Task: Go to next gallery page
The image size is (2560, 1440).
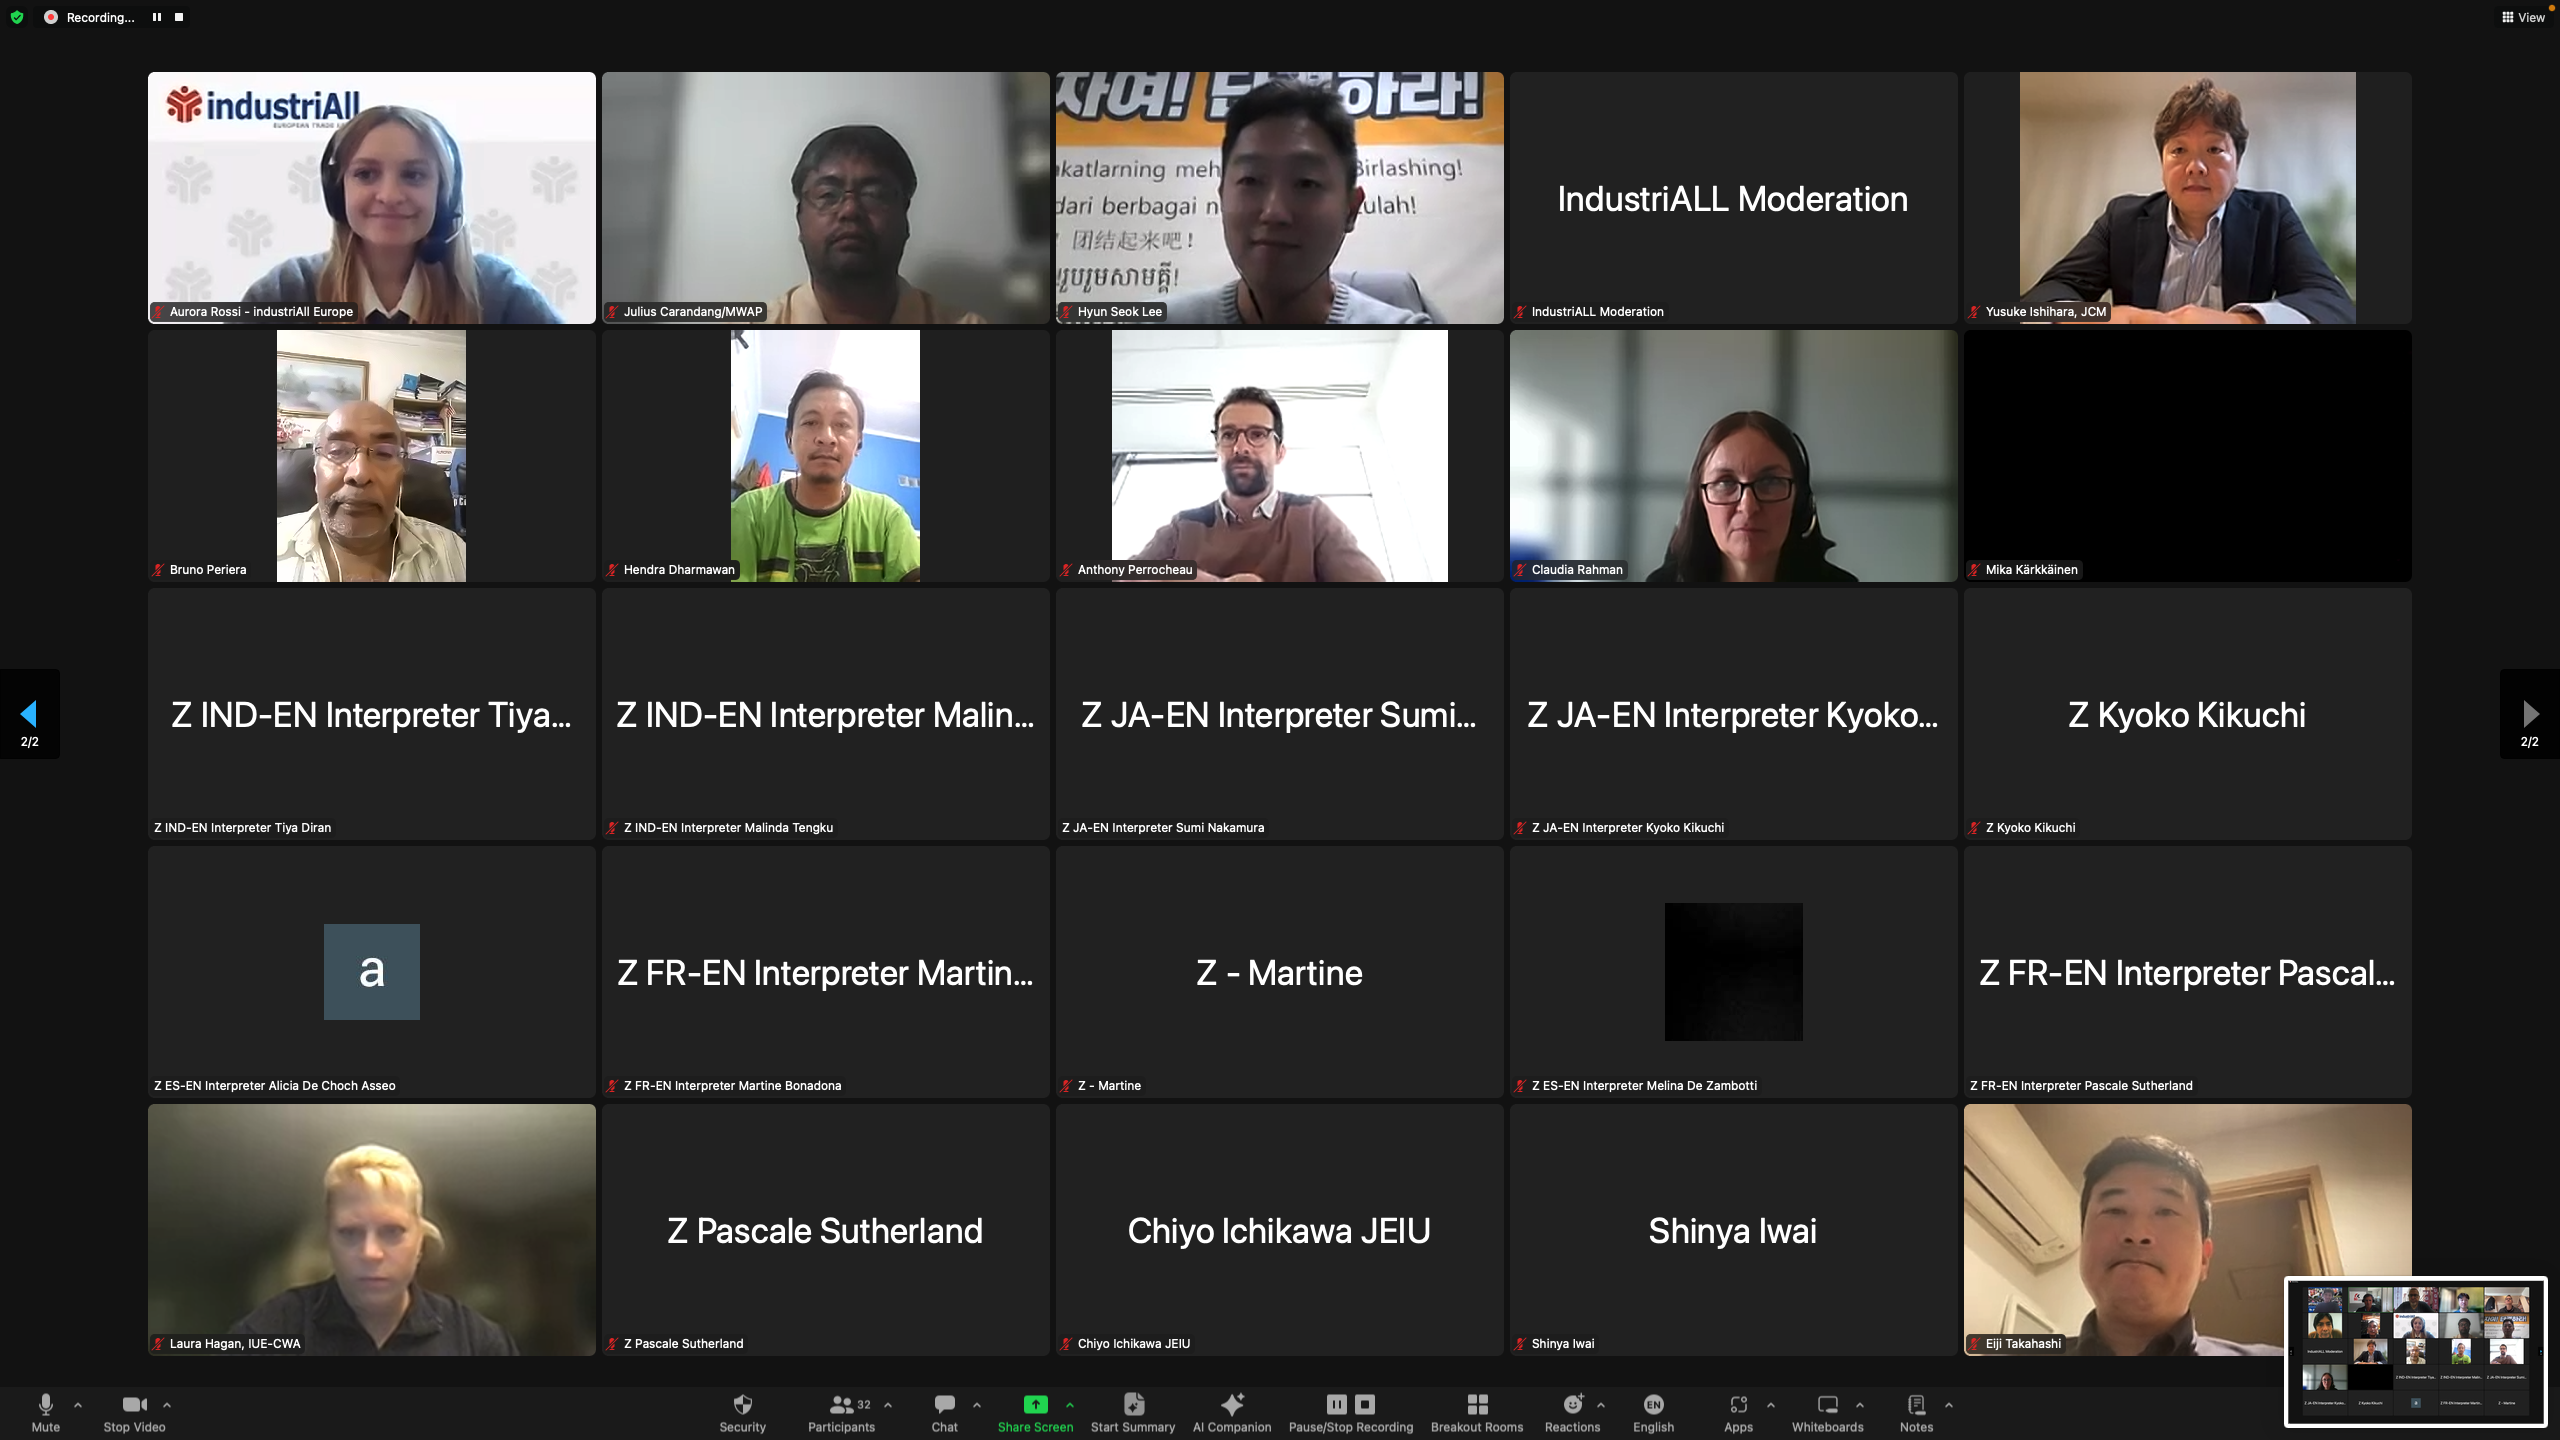Action: click(2530, 714)
